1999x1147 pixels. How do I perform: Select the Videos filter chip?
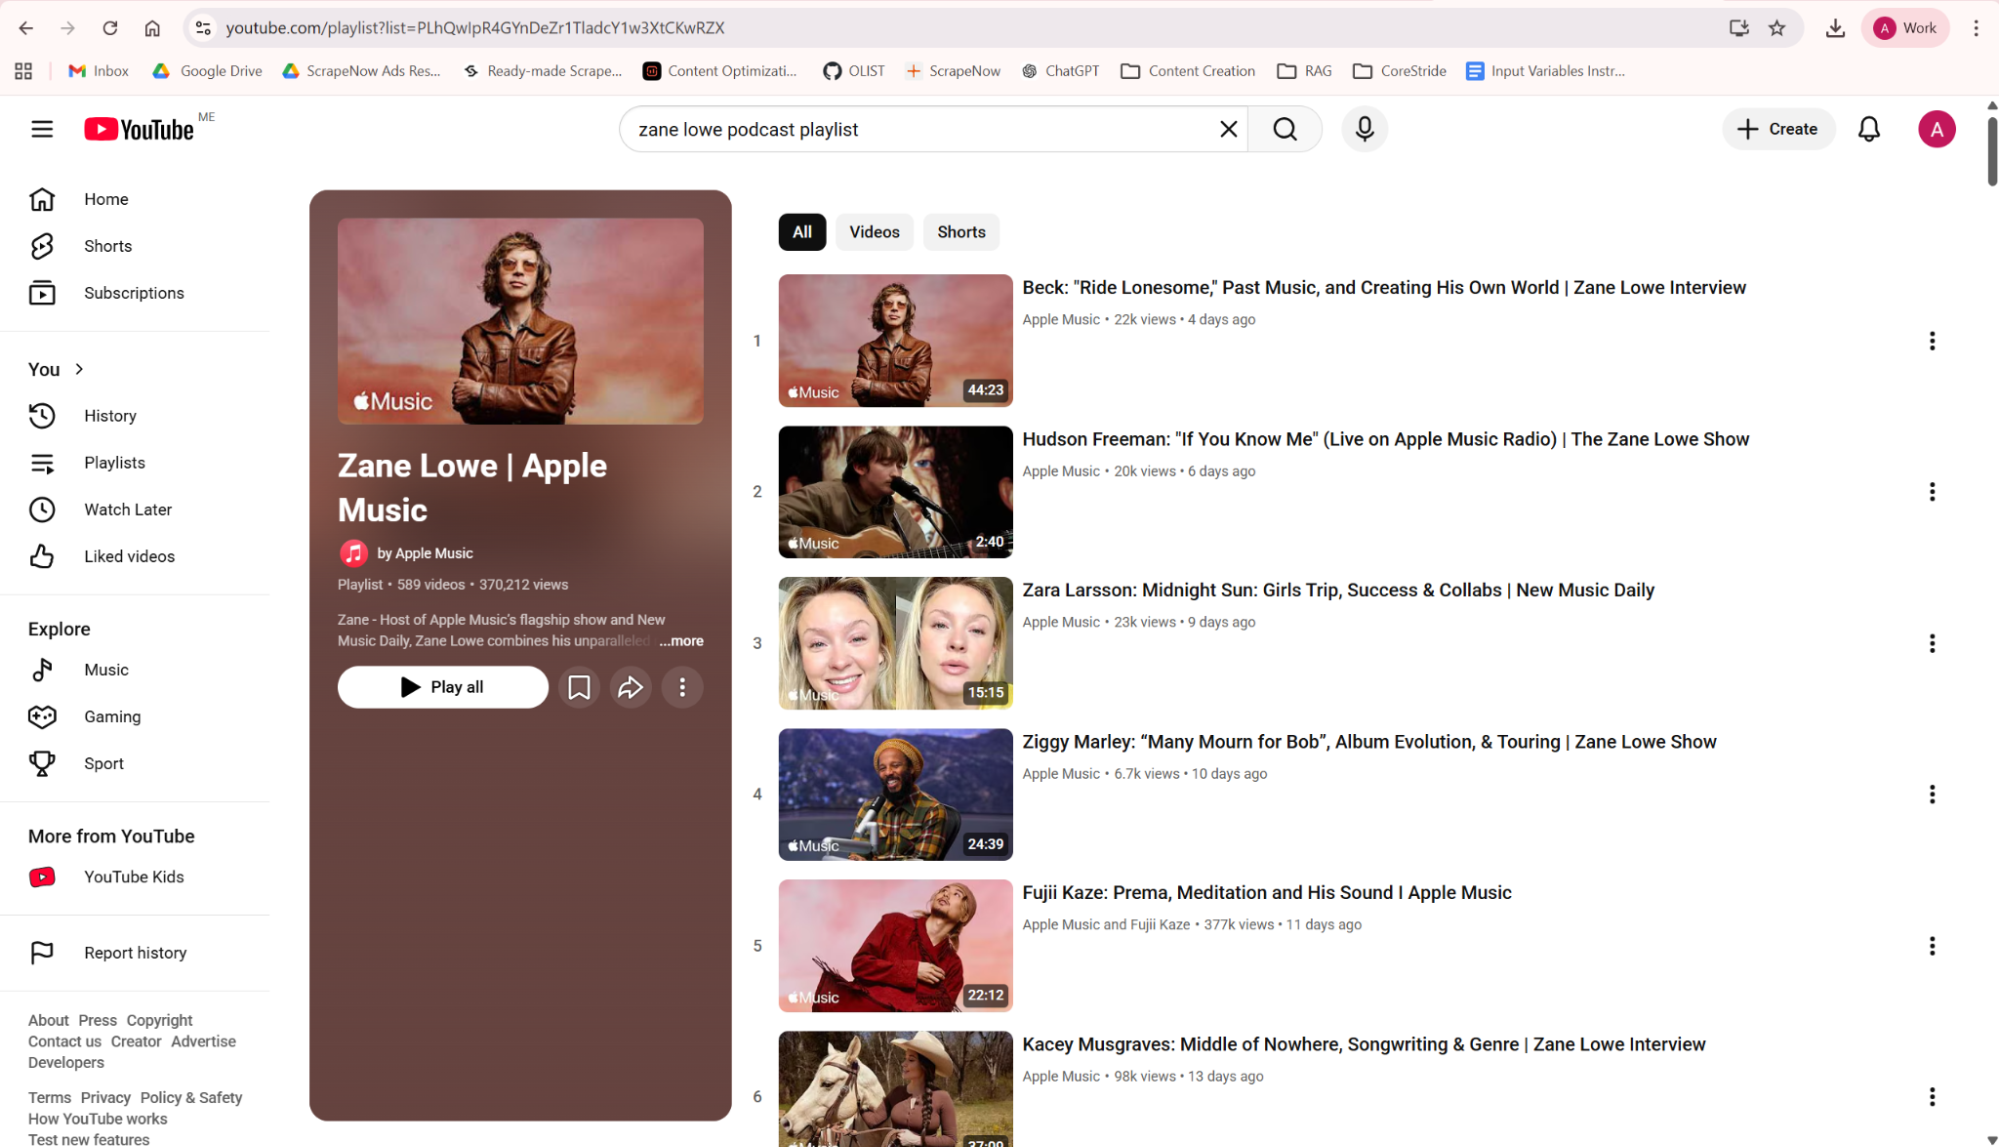tap(874, 232)
